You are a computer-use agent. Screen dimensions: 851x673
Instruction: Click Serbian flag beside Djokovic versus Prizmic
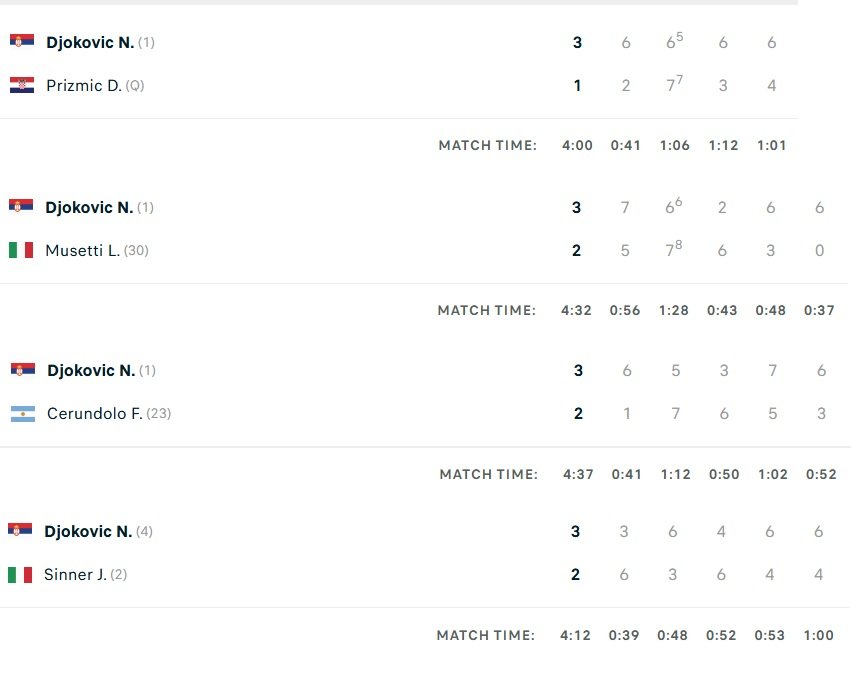pos(21,42)
